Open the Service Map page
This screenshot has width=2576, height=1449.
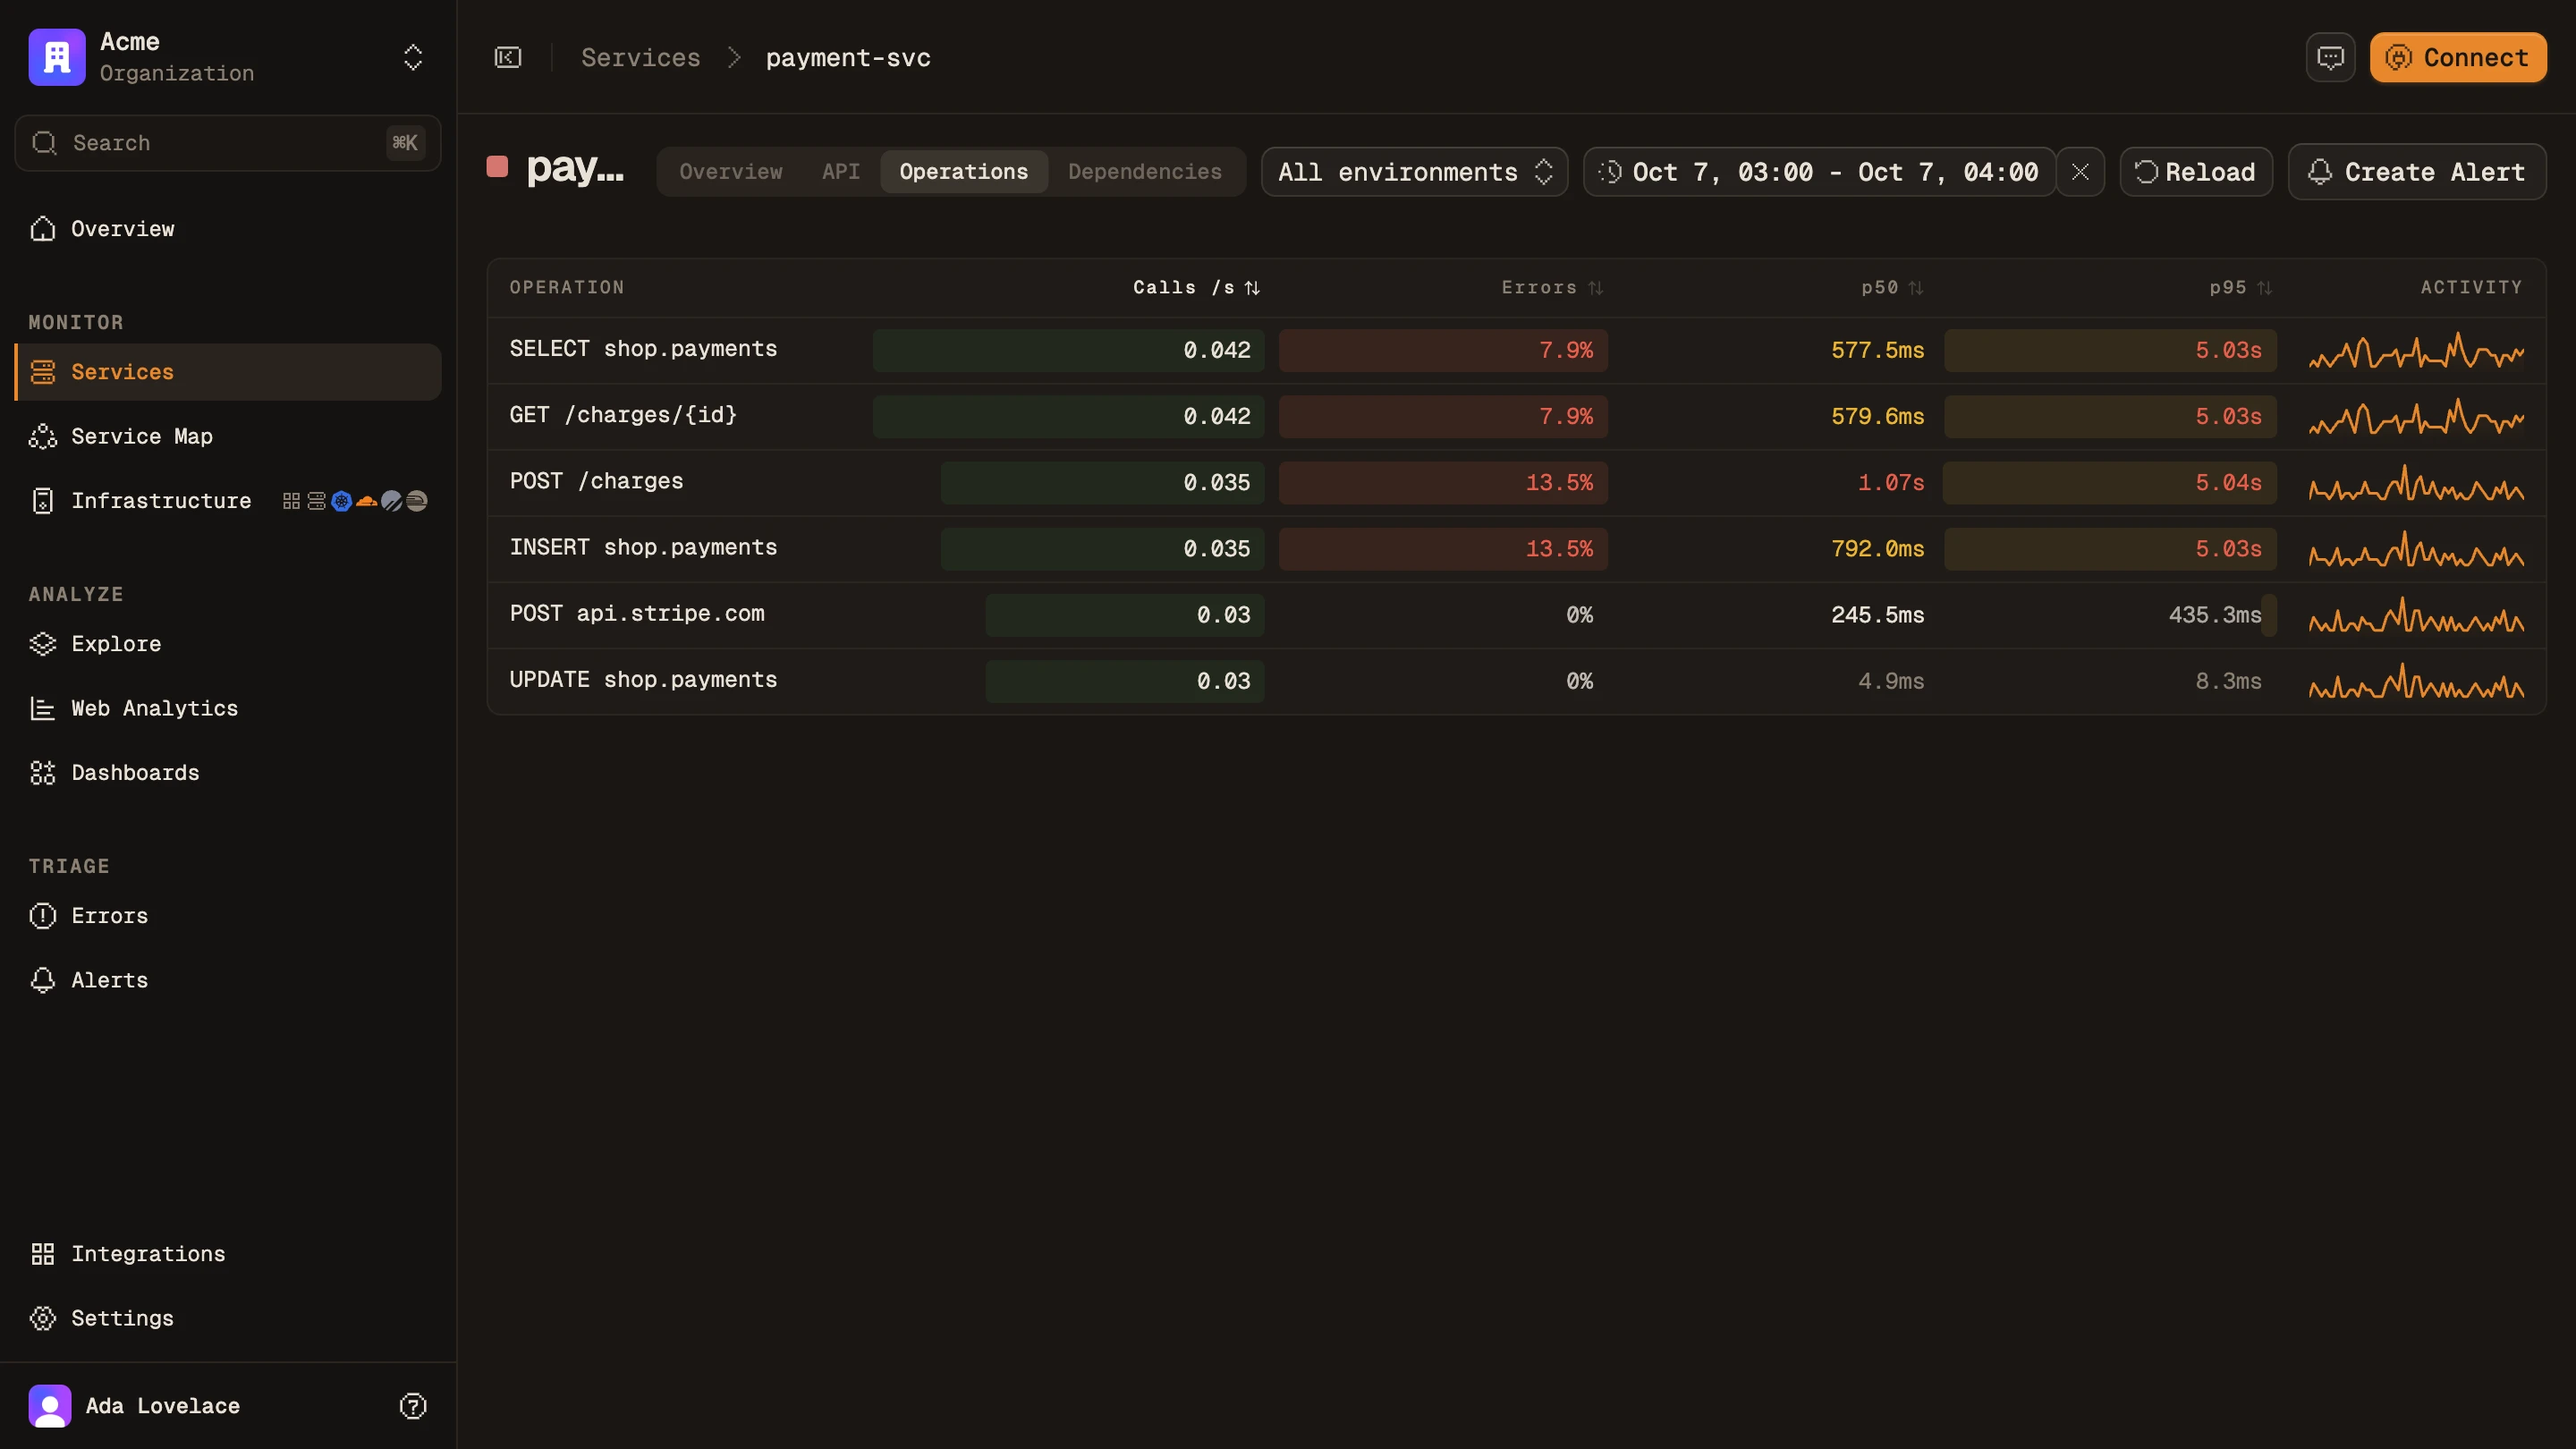228,436
